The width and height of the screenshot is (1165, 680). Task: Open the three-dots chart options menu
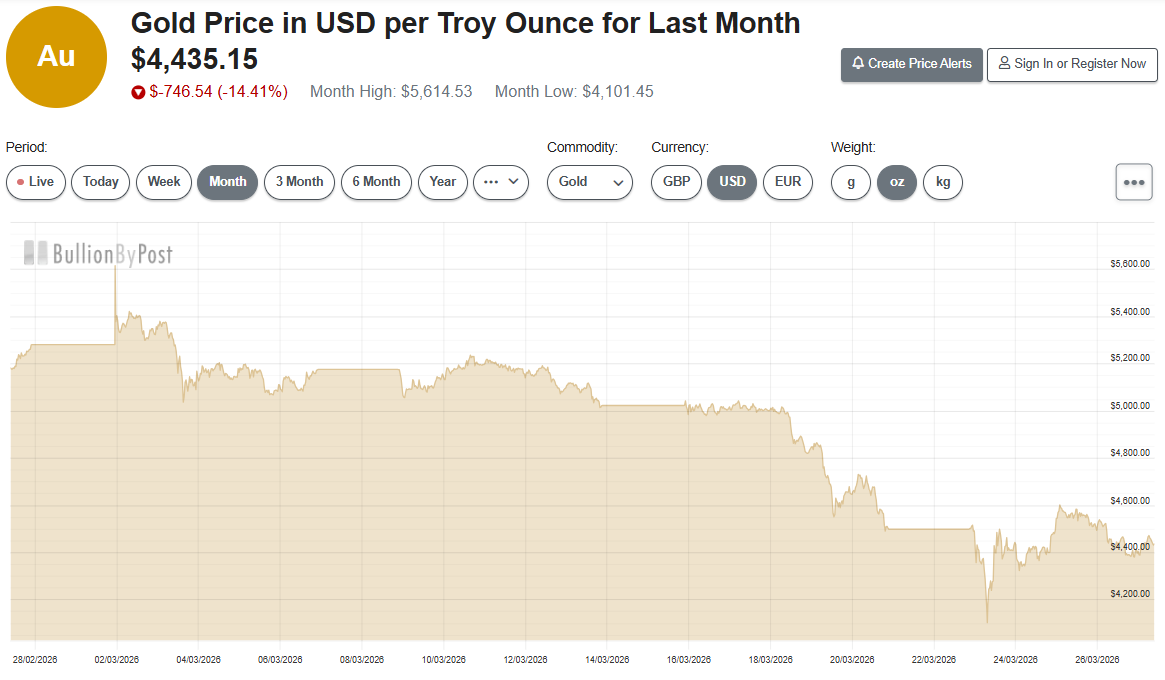click(x=1133, y=182)
